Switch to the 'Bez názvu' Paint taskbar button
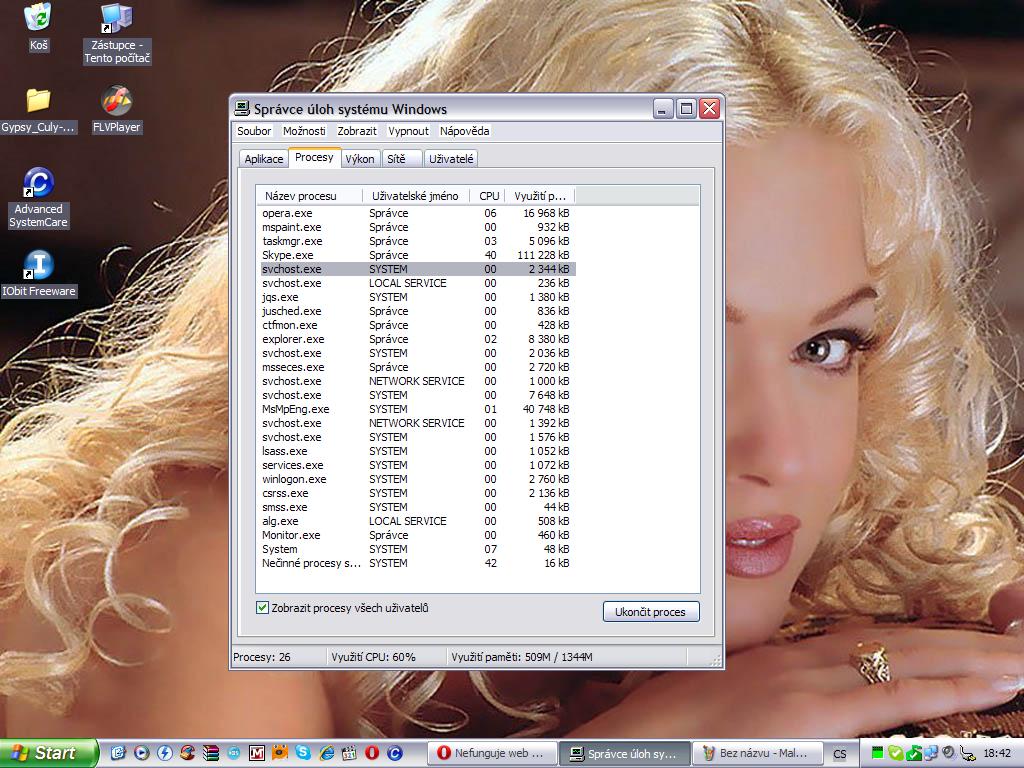Image resolution: width=1024 pixels, height=768 pixels. 758,753
